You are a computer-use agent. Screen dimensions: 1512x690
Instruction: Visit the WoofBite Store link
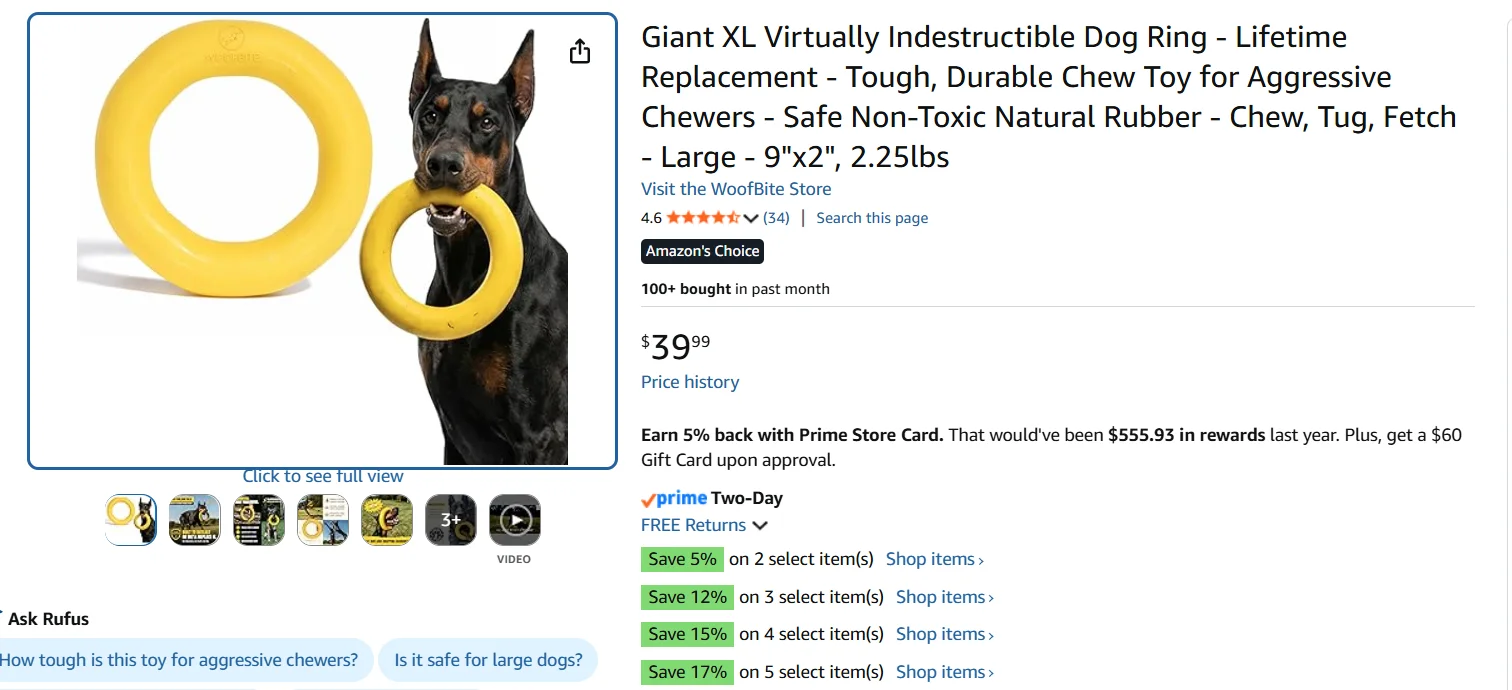click(736, 189)
